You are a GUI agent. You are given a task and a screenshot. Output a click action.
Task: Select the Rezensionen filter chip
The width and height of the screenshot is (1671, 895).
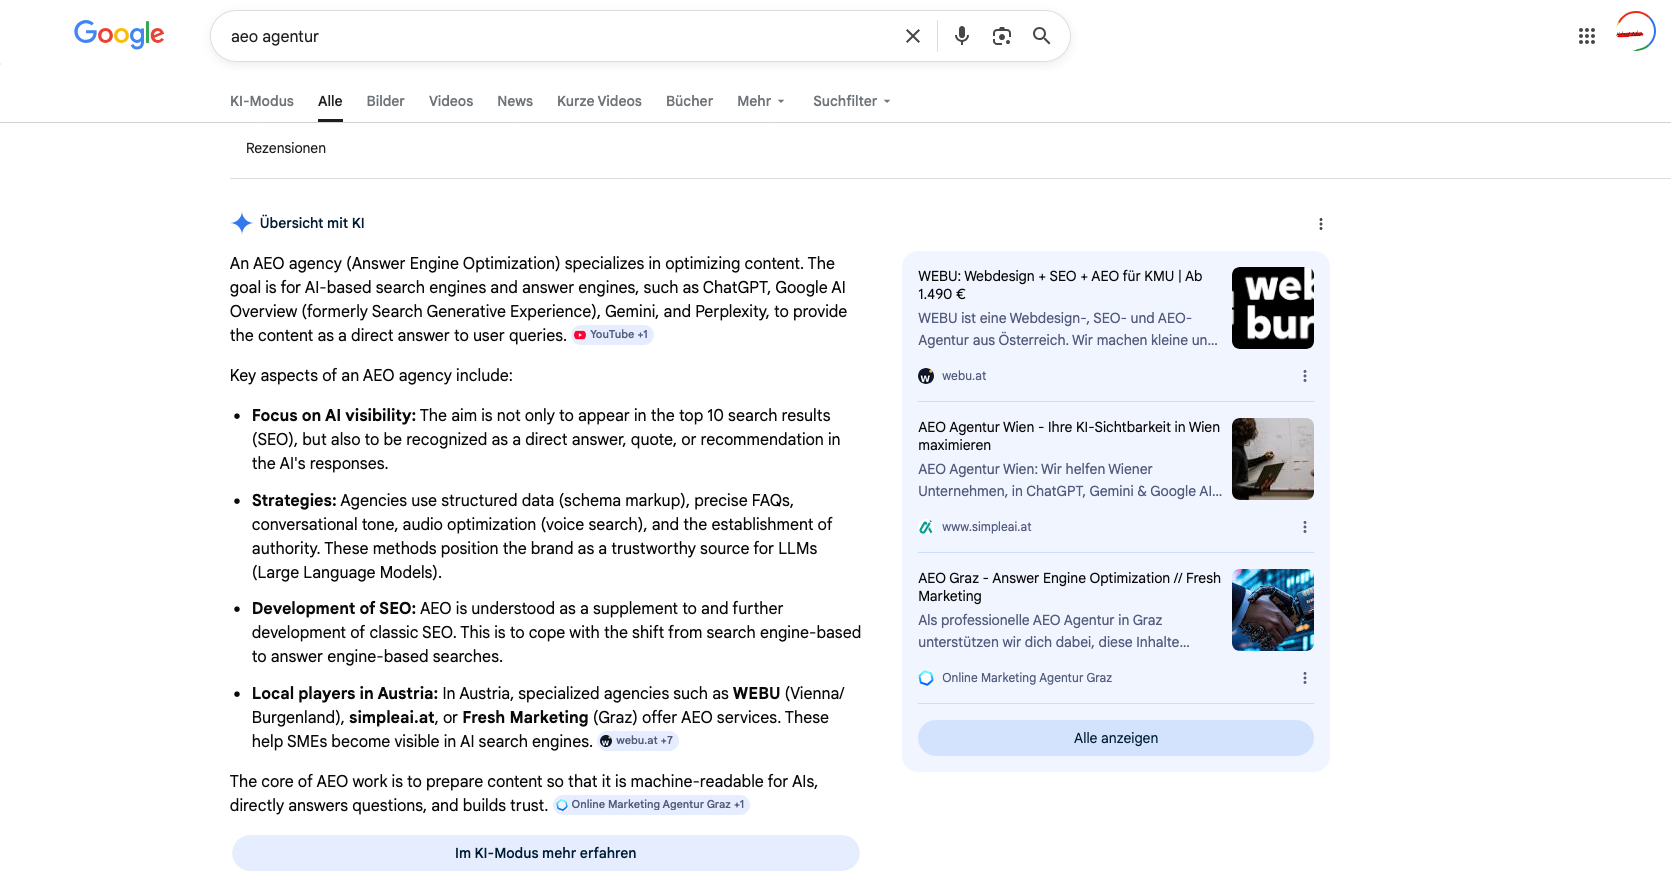(286, 148)
